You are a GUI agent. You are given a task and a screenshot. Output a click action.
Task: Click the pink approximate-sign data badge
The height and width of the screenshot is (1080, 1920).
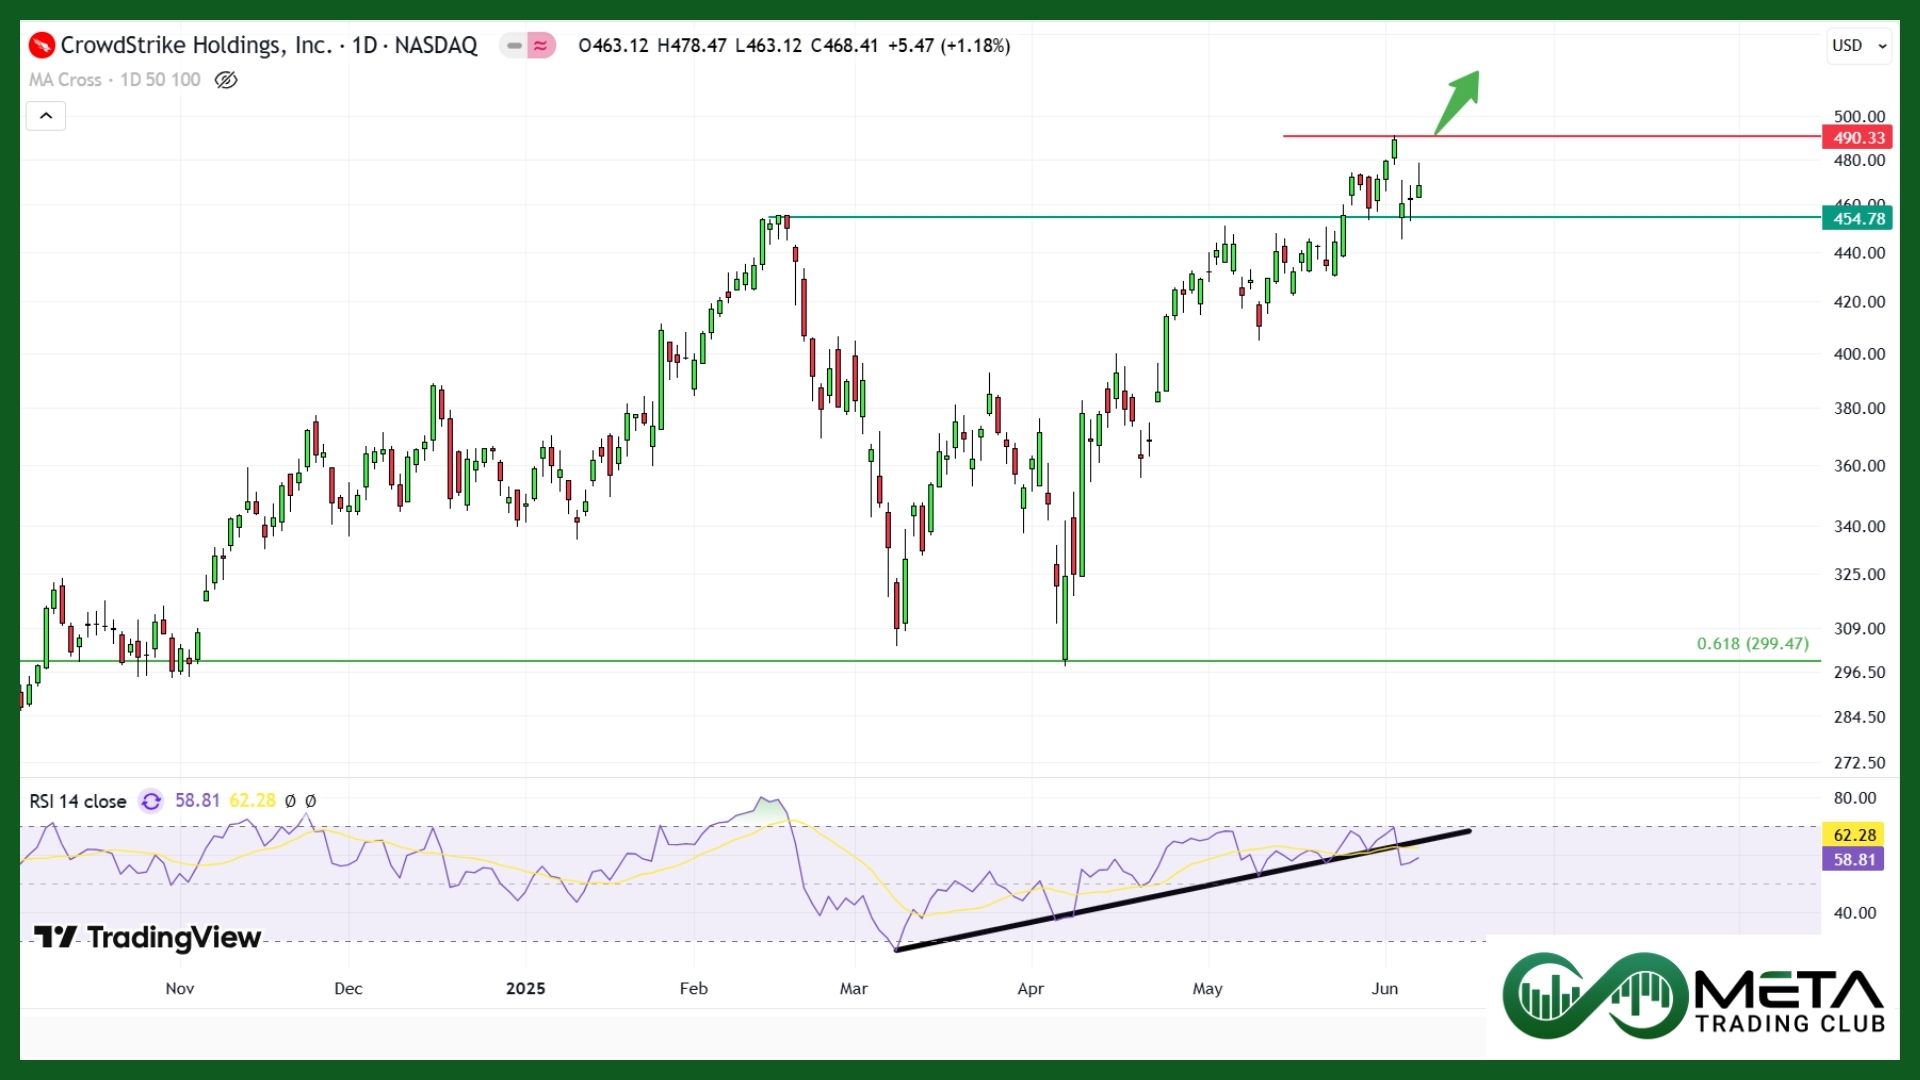click(541, 45)
